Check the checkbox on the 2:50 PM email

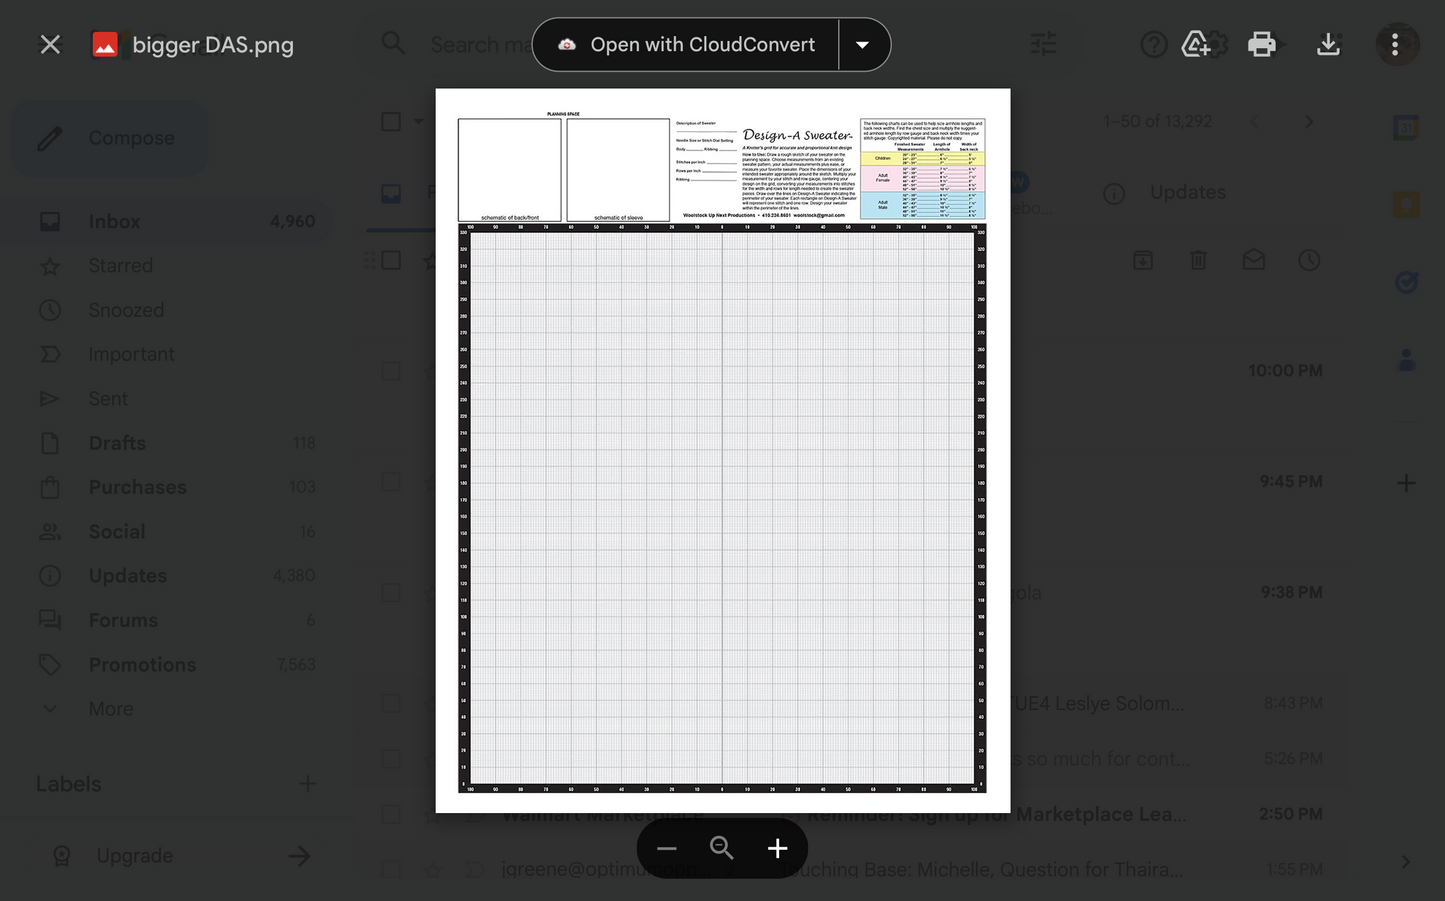391,814
